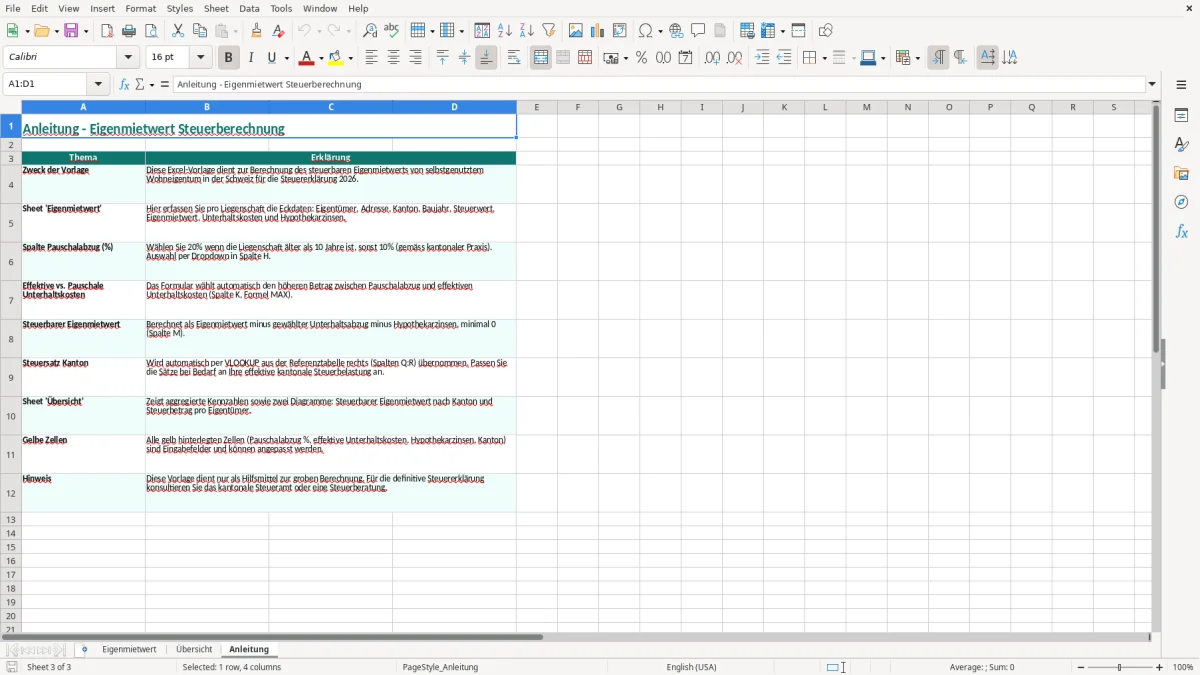Viewport: 1200px width, 675px height.
Task: Toggle Italic formatting
Action: [x=250, y=58]
